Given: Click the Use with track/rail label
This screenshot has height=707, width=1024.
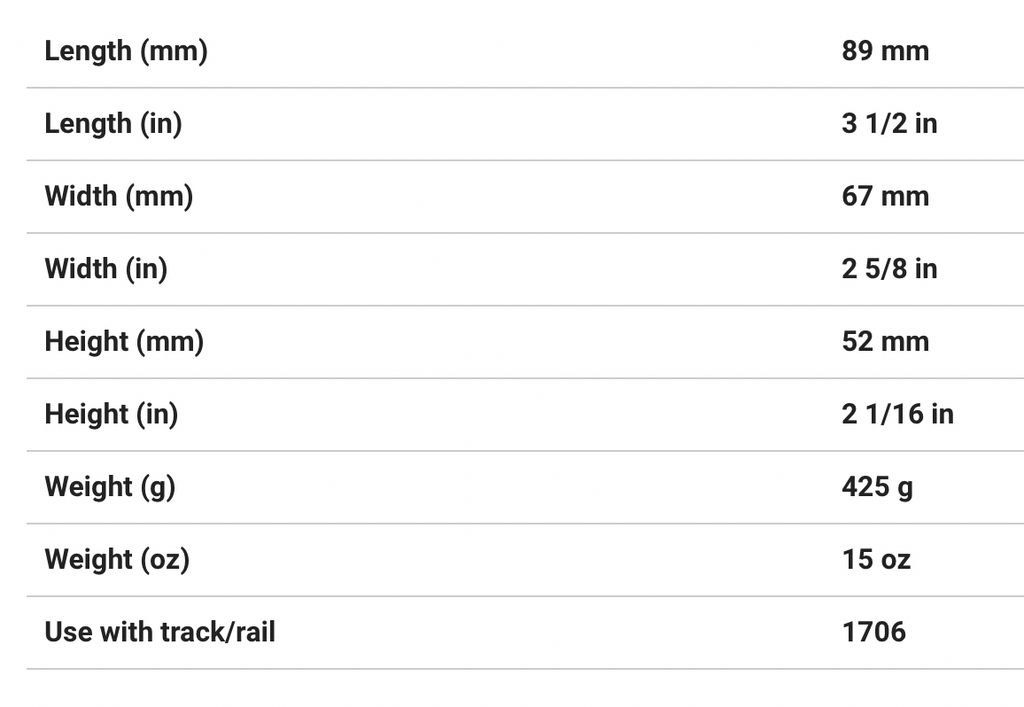Looking at the screenshot, I should pyautogui.click(x=160, y=632).
